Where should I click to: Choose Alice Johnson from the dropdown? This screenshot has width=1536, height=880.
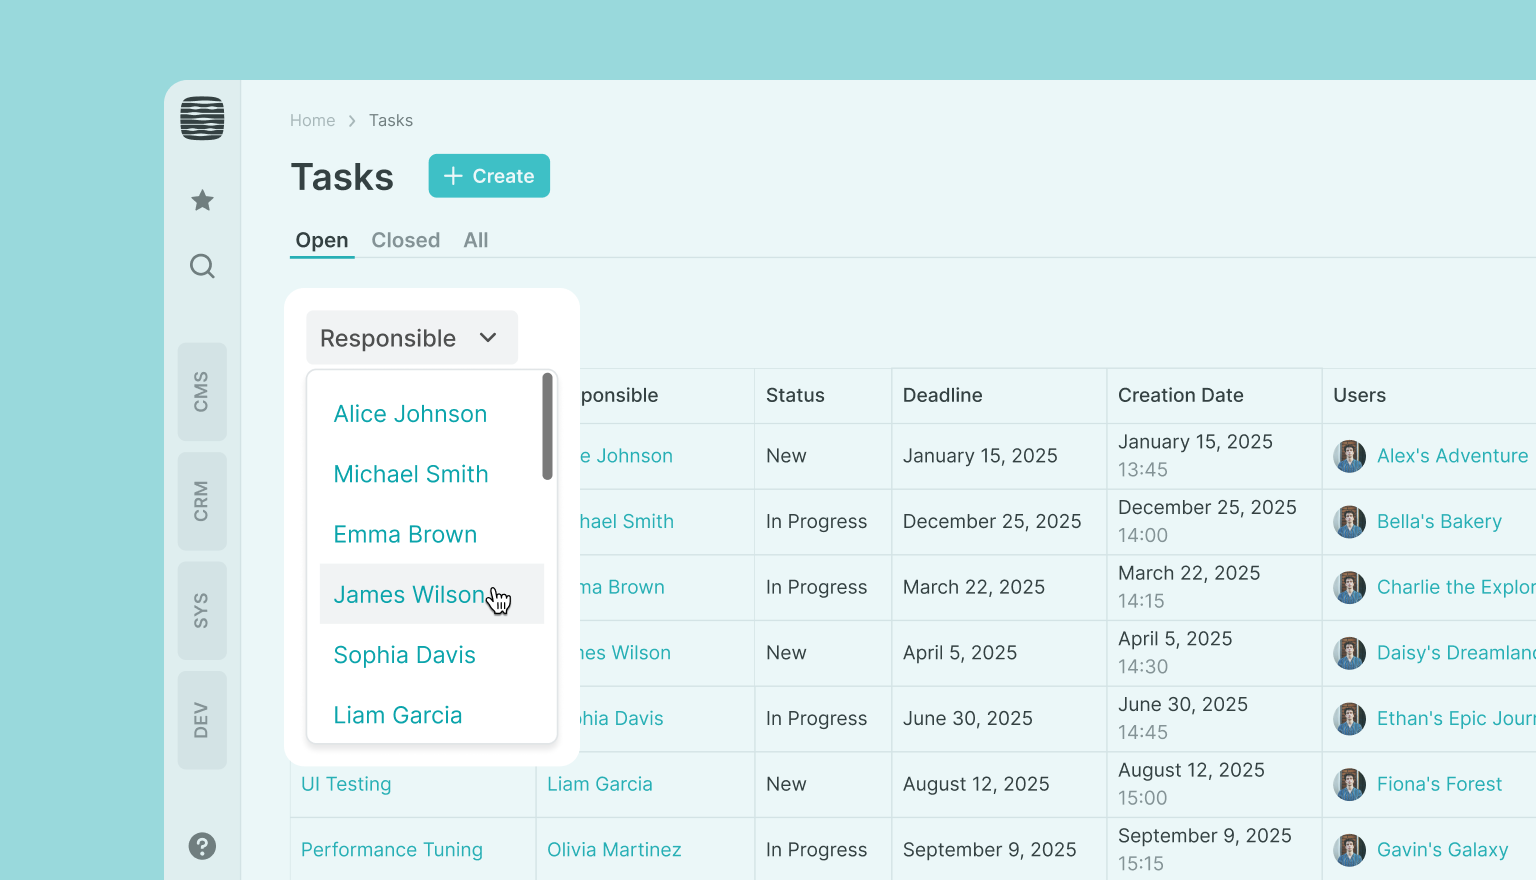(x=410, y=414)
